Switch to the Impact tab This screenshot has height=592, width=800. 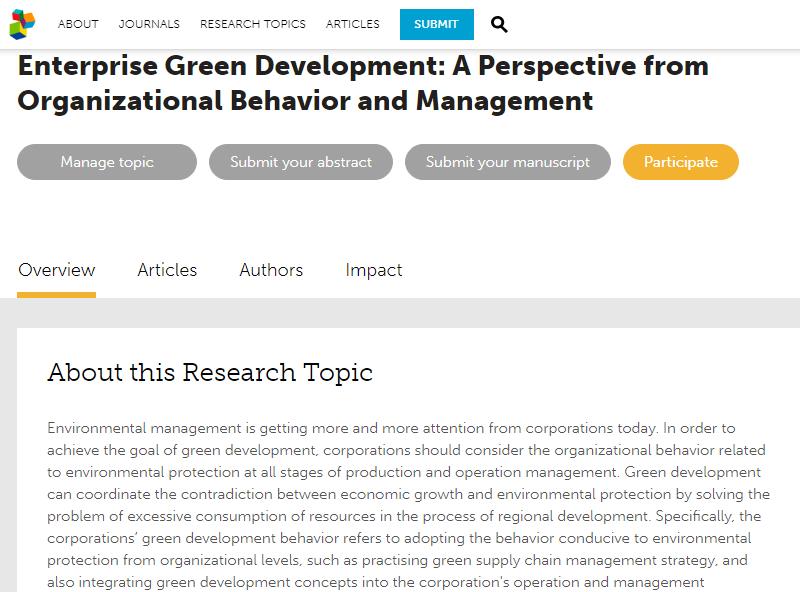[x=373, y=270]
